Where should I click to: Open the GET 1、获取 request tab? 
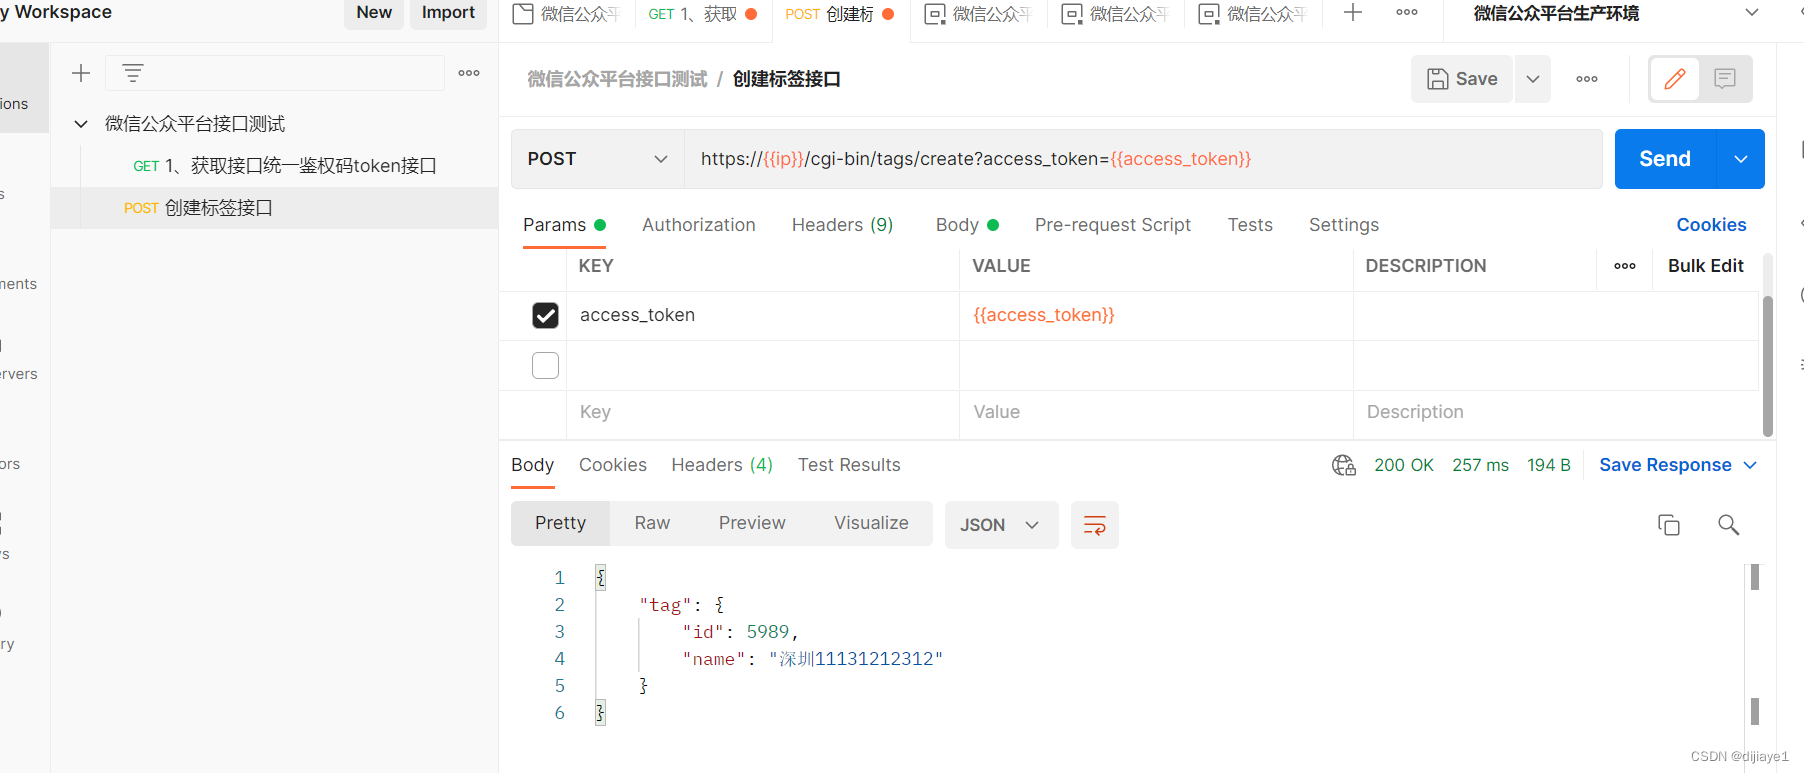pyautogui.click(x=702, y=14)
